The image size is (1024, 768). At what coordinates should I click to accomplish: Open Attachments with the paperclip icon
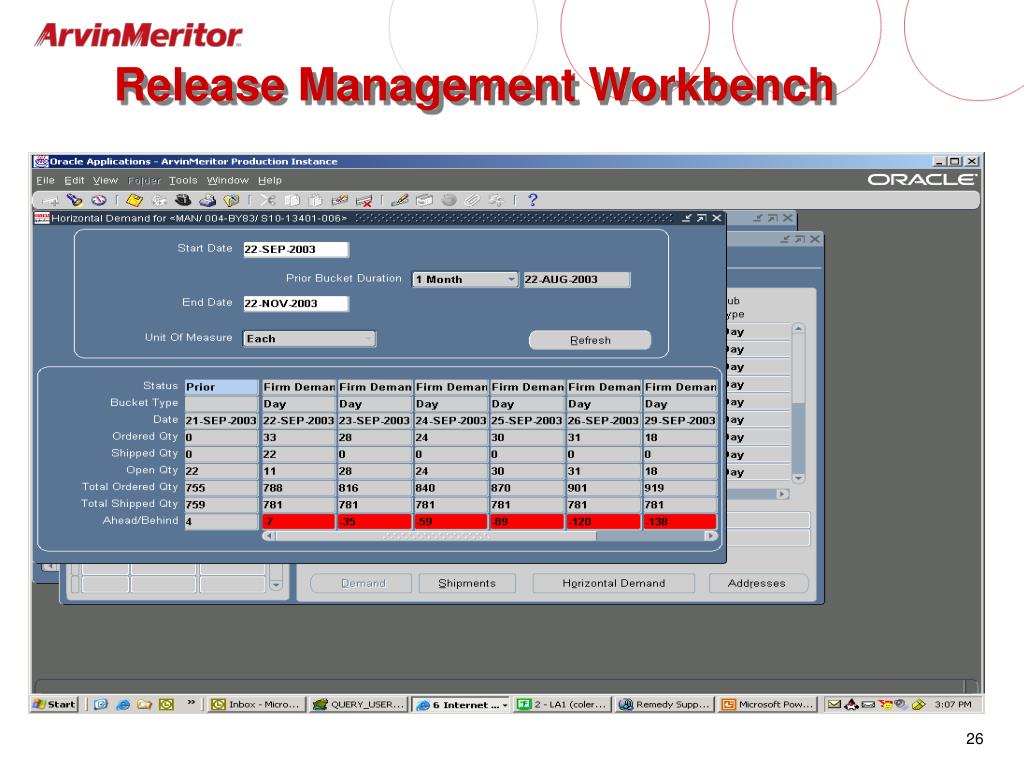pyautogui.click(x=472, y=200)
